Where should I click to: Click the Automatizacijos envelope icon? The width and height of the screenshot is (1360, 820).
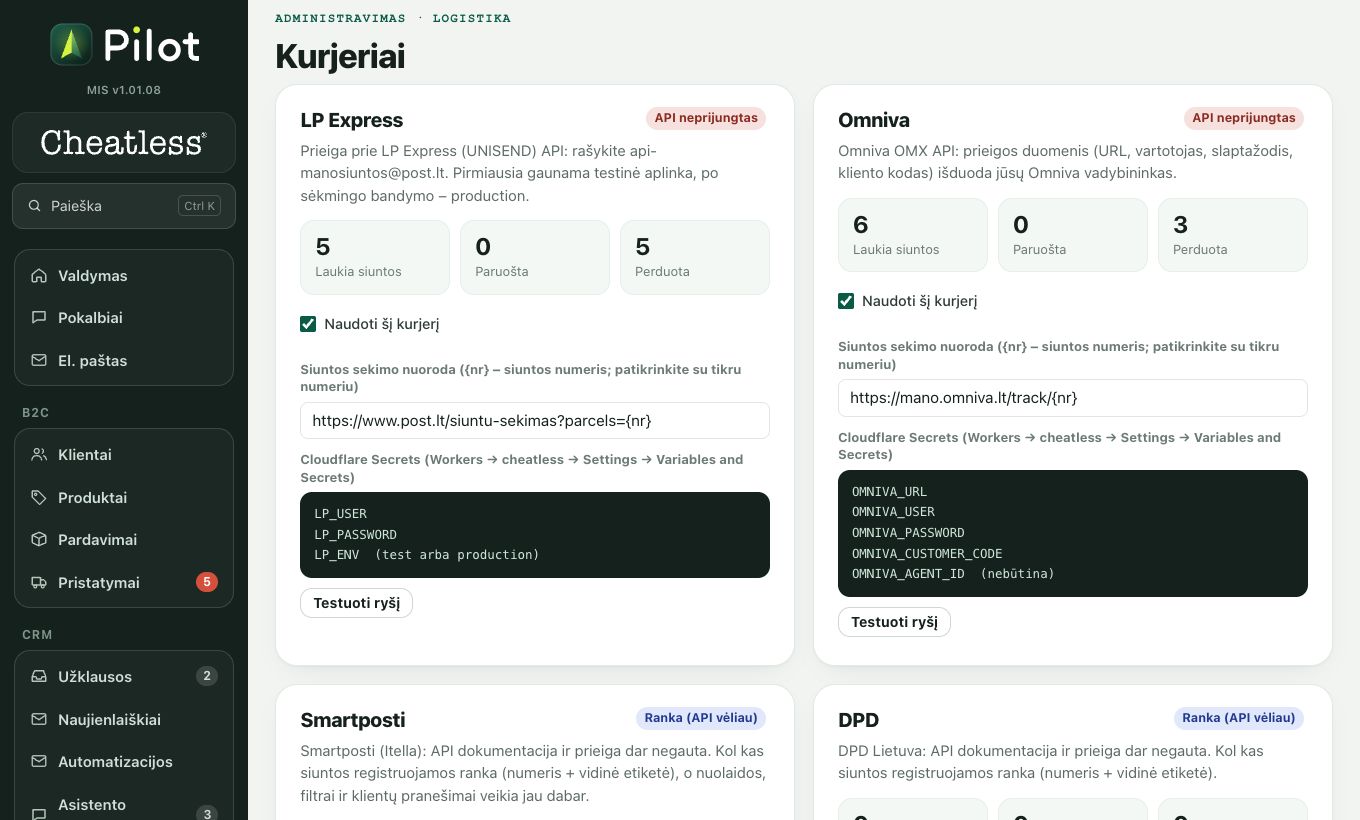click(x=39, y=762)
